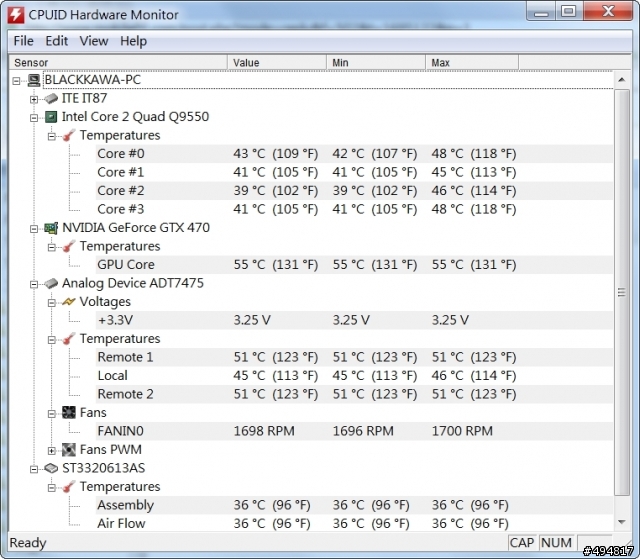
Task: Click the Fans icon
Action: (x=69, y=413)
